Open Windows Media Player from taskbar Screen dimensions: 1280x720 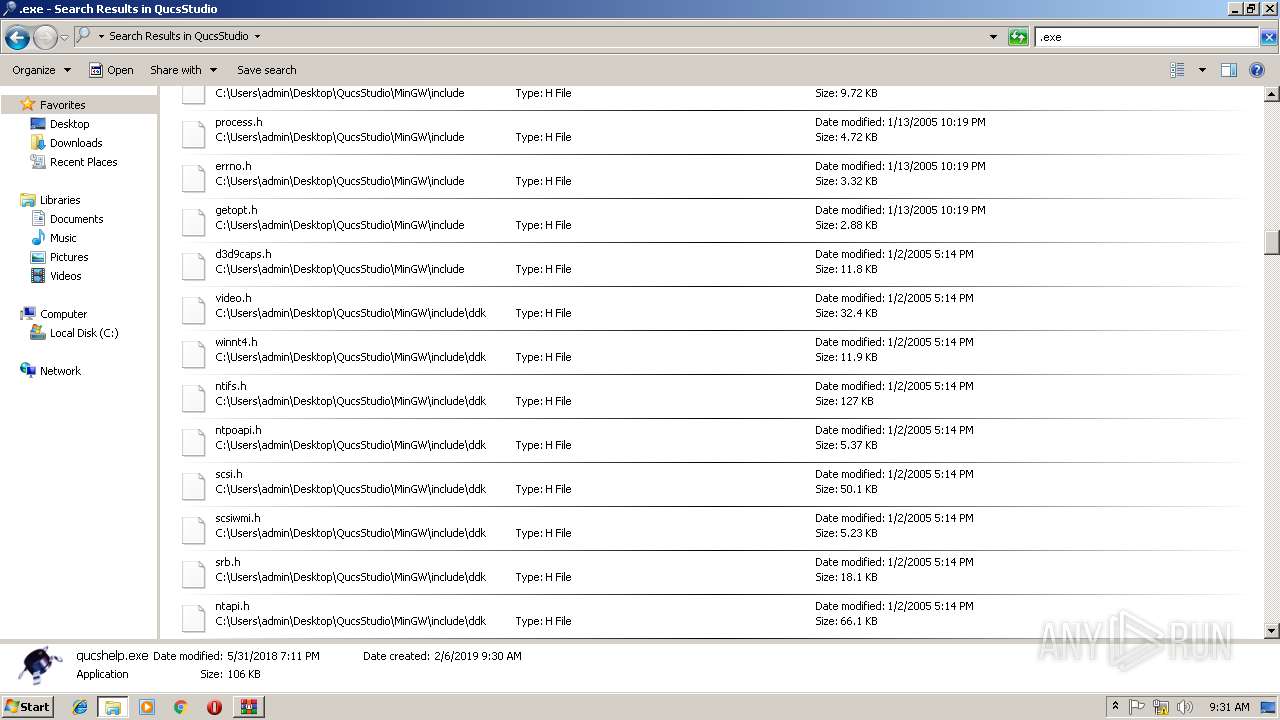click(147, 707)
